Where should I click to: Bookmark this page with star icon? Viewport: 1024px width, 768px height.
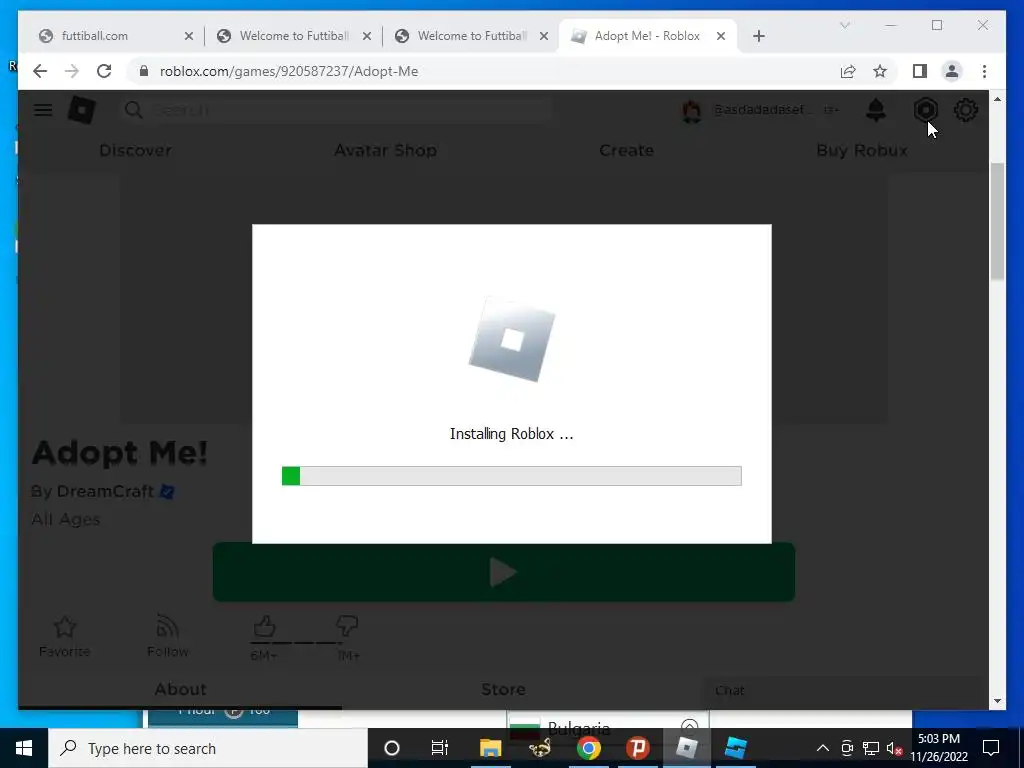pyautogui.click(x=880, y=71)
